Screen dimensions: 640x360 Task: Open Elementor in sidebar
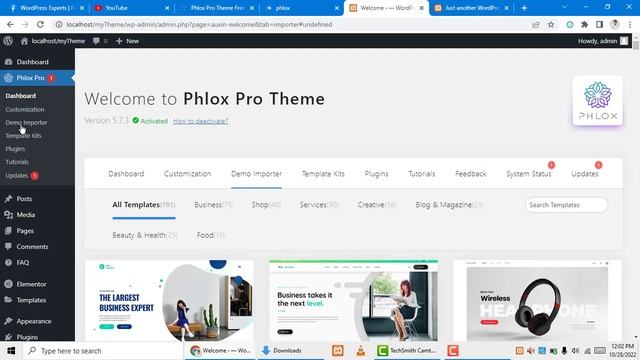click(x=31, y=284)
